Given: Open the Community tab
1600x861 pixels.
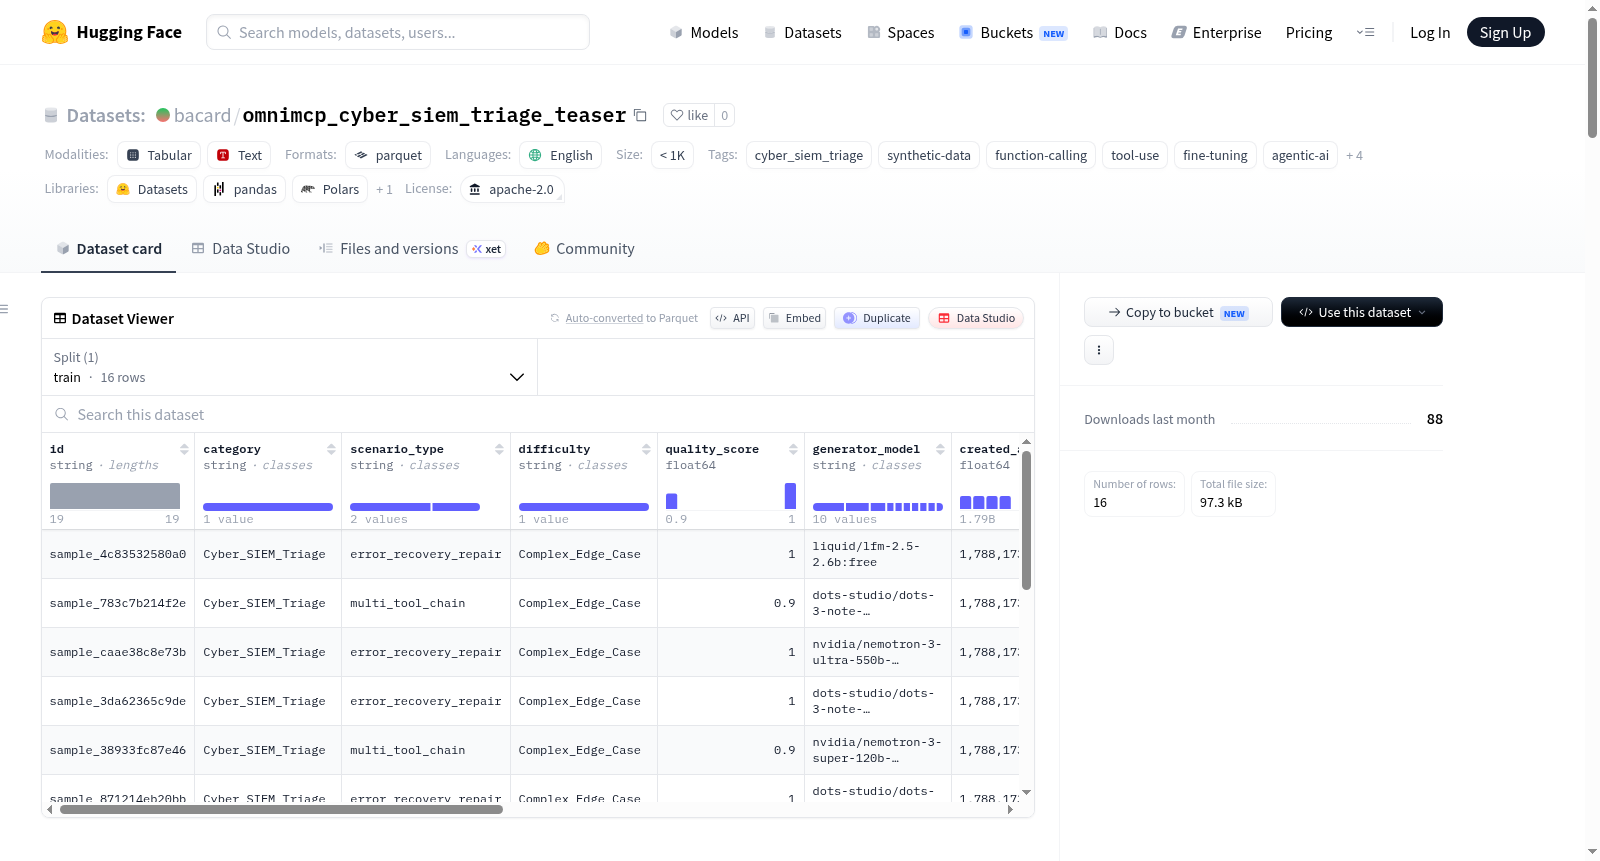Looking at the screenshot, I should 585,249.
